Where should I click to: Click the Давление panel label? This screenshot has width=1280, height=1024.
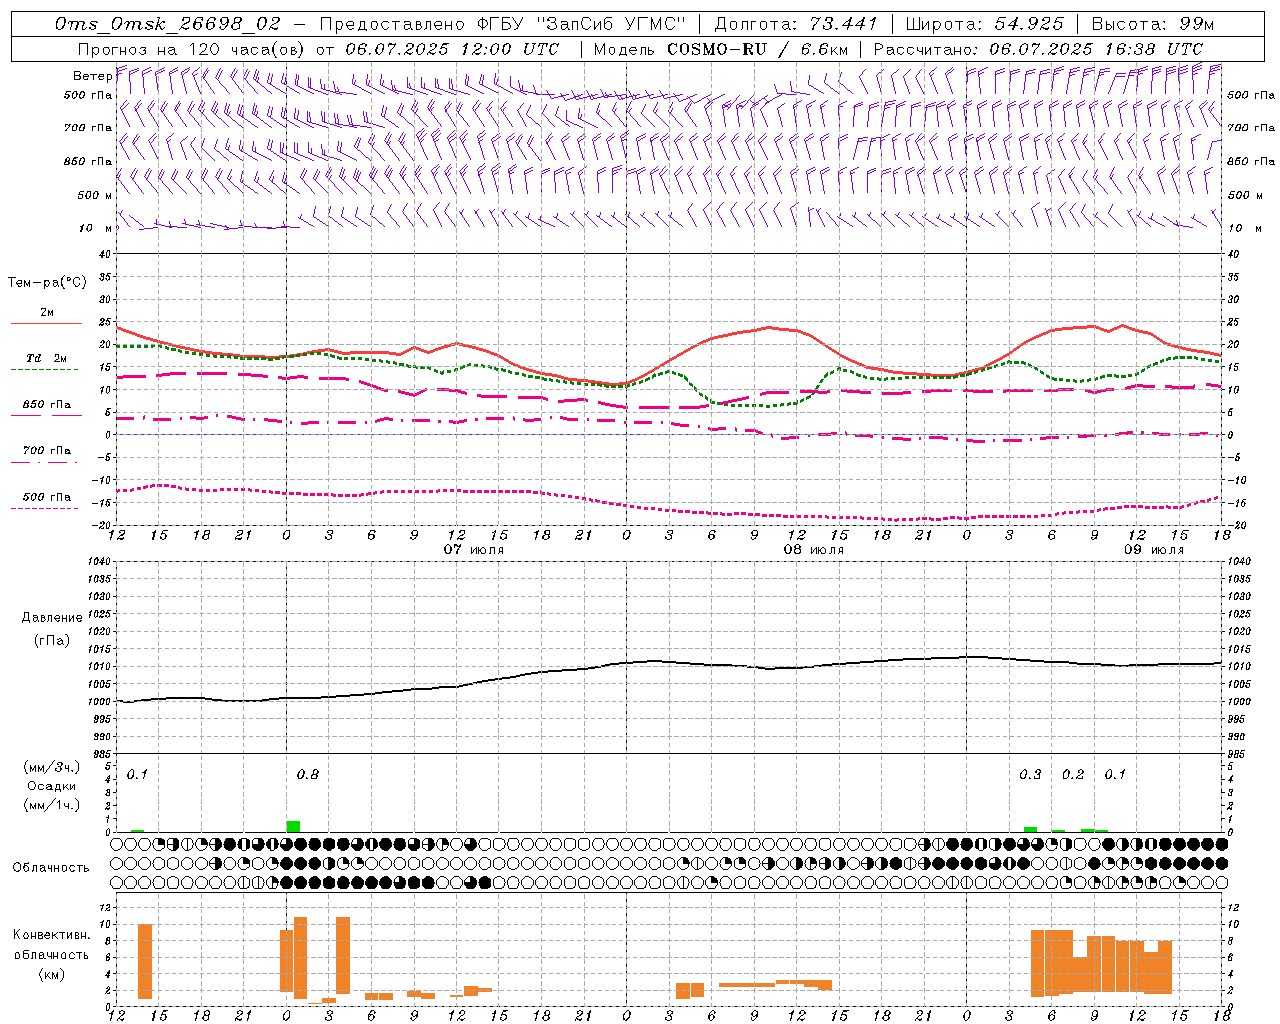click(52, 618)
